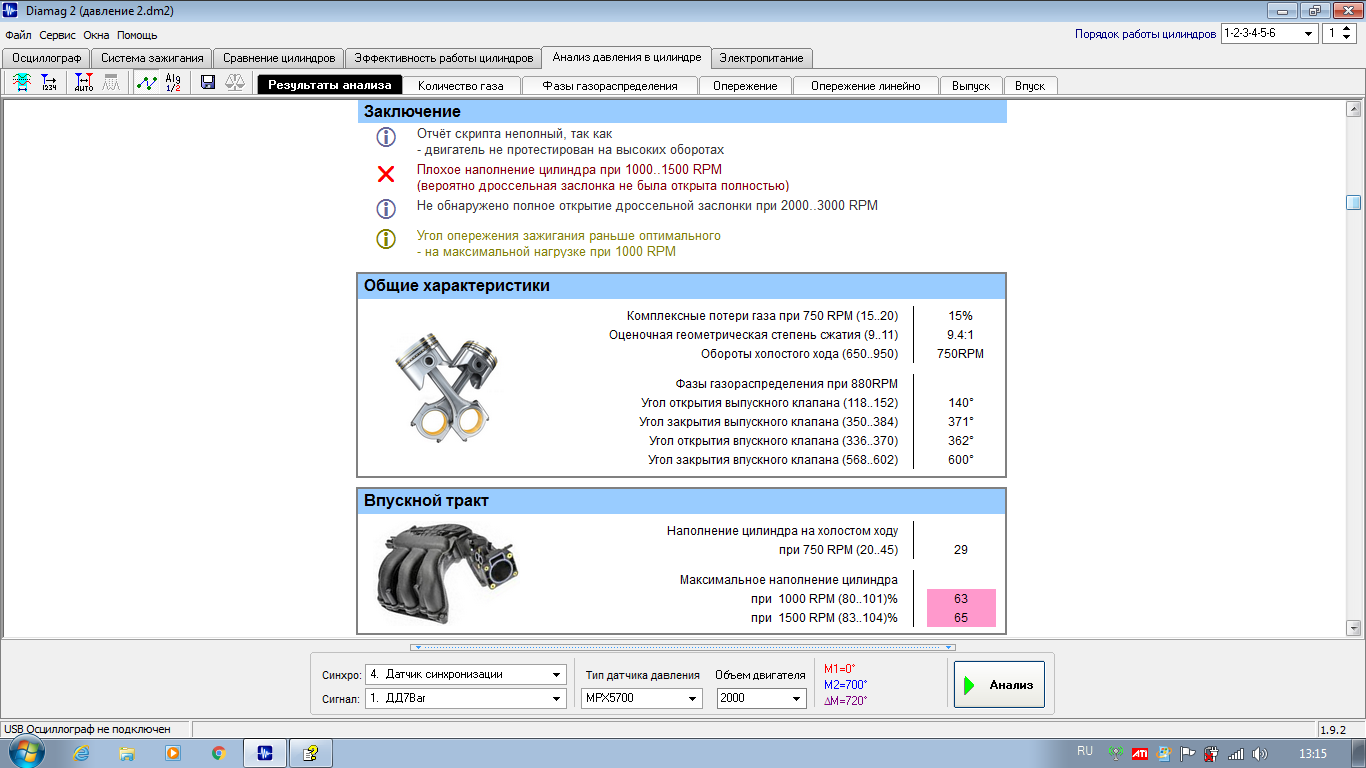The height and width of the screenshot is (768, 1366).
Task: Open the Окна menu
Action: (x=96, y=34)
